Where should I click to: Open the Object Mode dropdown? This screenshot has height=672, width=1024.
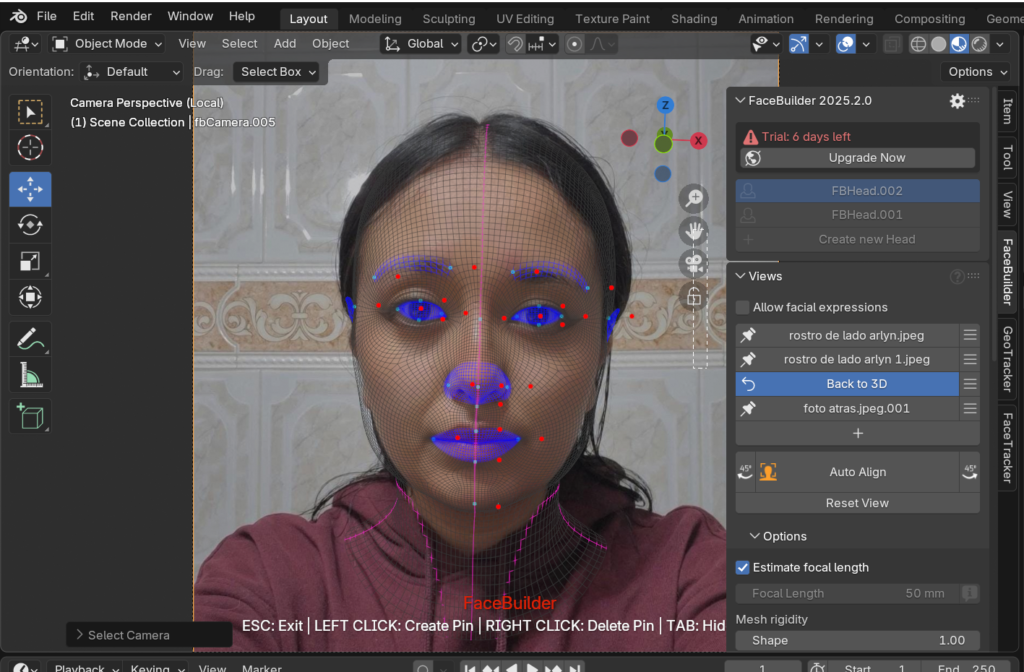(x=107, y=44)
